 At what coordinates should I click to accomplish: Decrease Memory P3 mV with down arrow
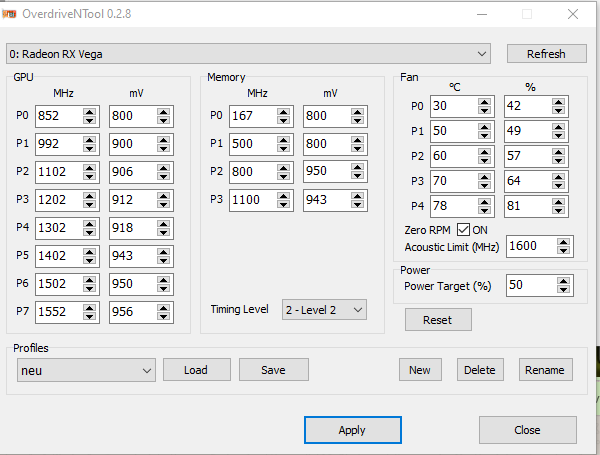357,204
